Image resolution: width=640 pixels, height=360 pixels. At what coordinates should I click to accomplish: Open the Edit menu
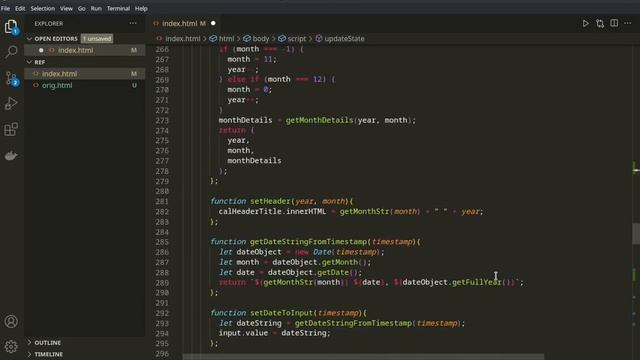point(20,8)
